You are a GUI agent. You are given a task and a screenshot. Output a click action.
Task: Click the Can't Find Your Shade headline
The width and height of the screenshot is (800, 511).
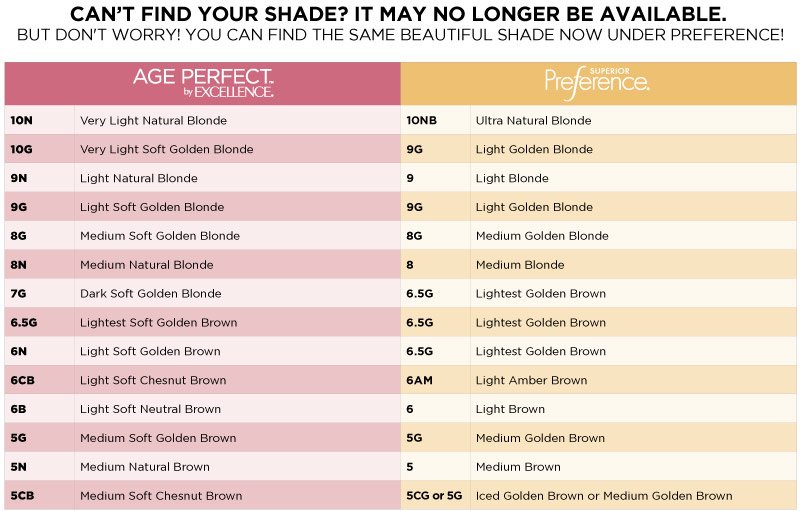point(398,14)
